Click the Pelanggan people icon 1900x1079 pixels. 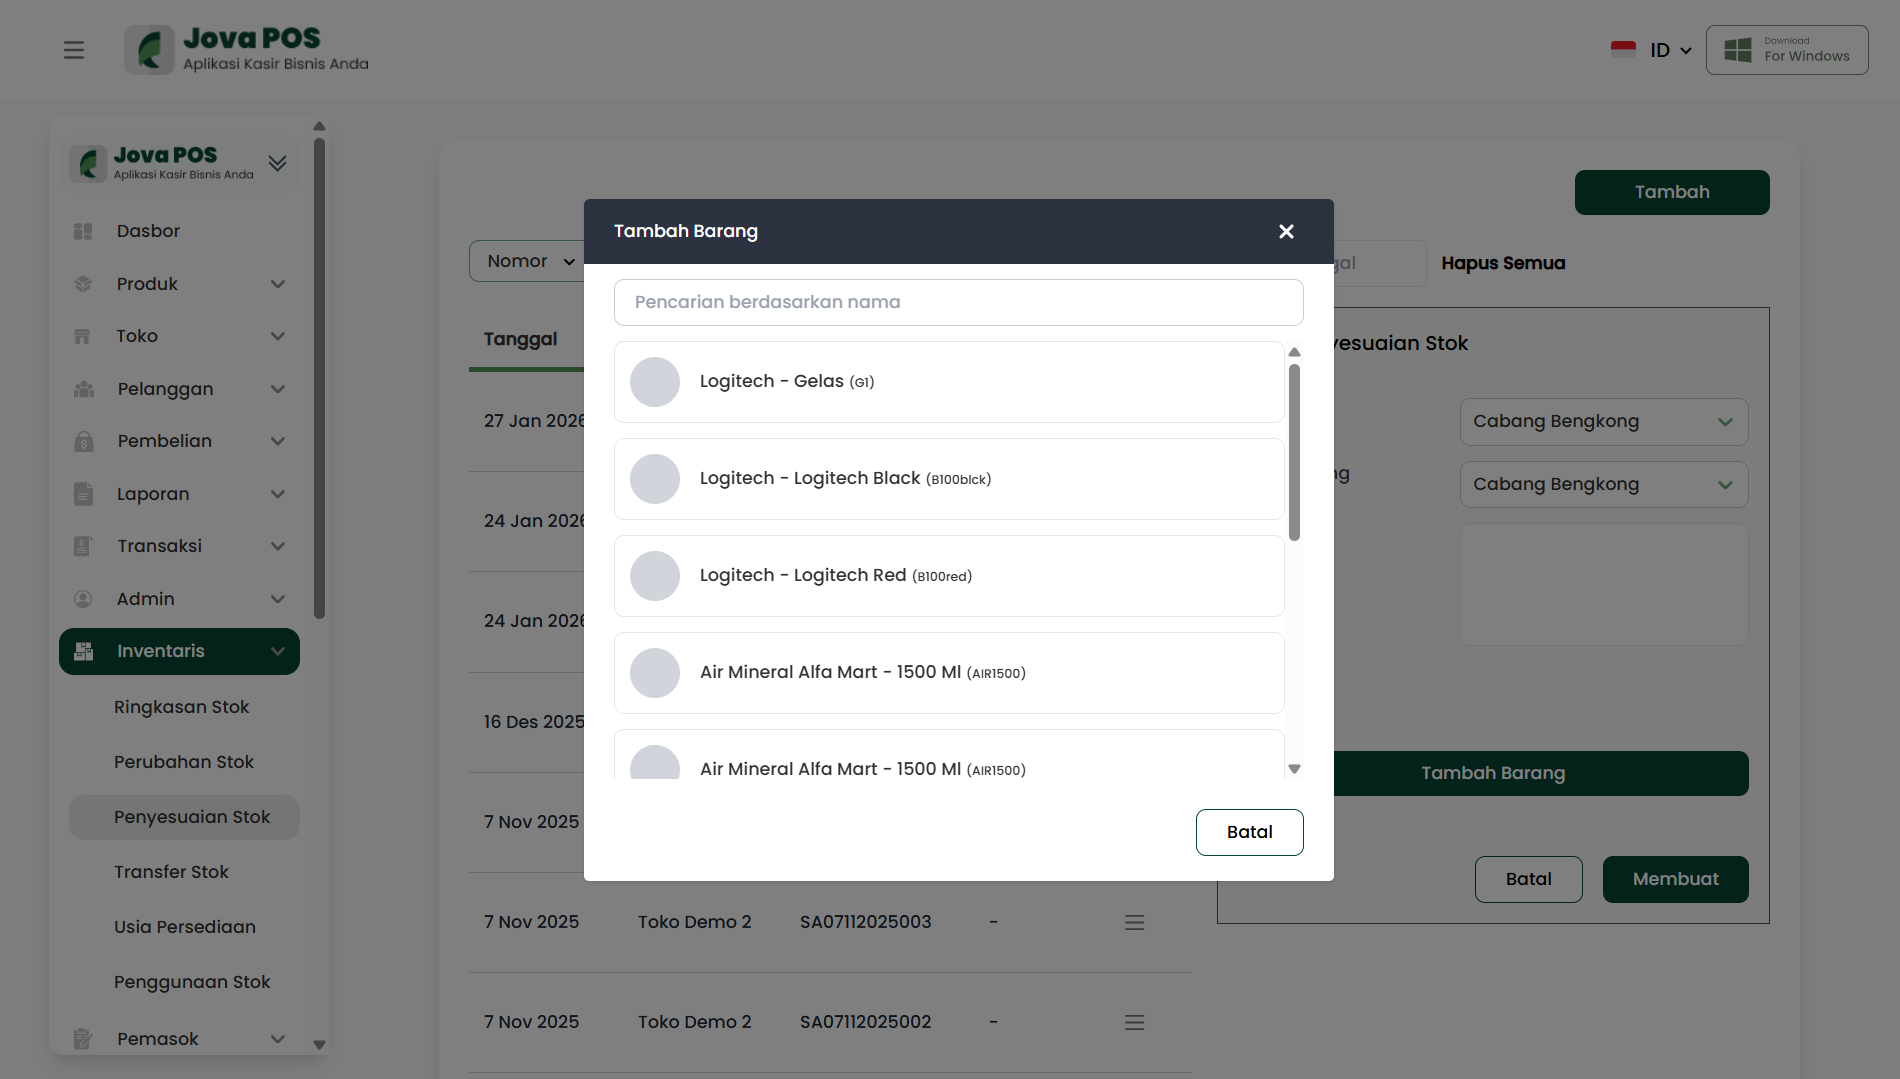coord(83,389)
